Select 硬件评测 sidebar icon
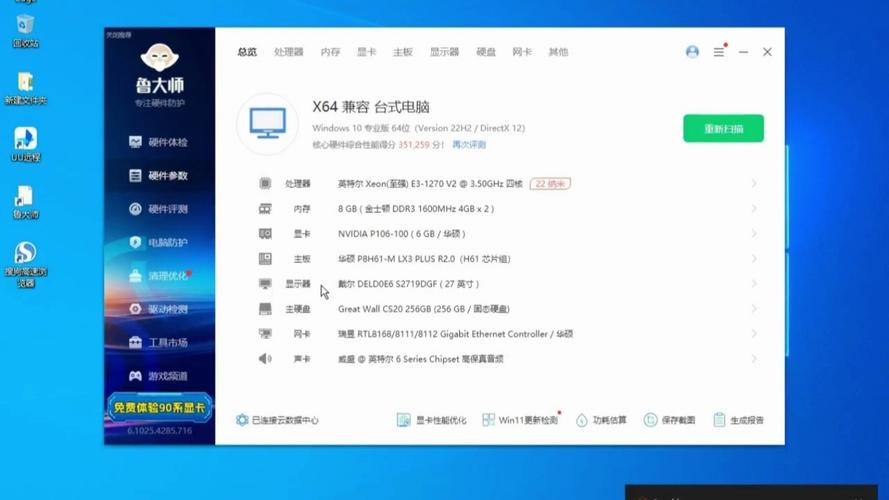The height and width of the screenshot is (500, 889). click(x=136, y=209)
